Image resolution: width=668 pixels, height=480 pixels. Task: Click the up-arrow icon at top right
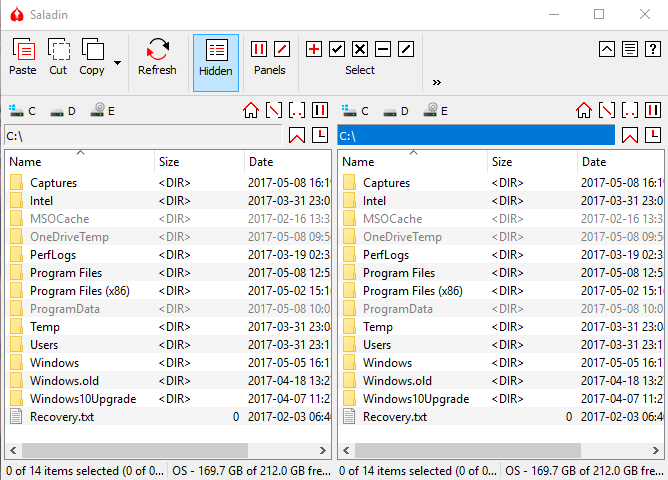(x=607, y=49)
